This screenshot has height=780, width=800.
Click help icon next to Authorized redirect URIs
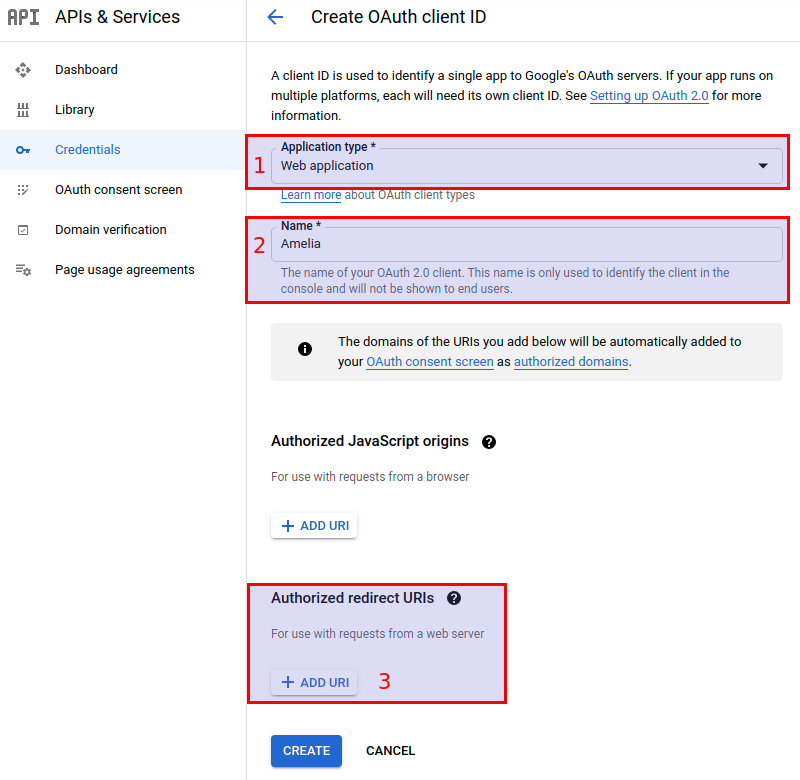click(x=454, y=598)
